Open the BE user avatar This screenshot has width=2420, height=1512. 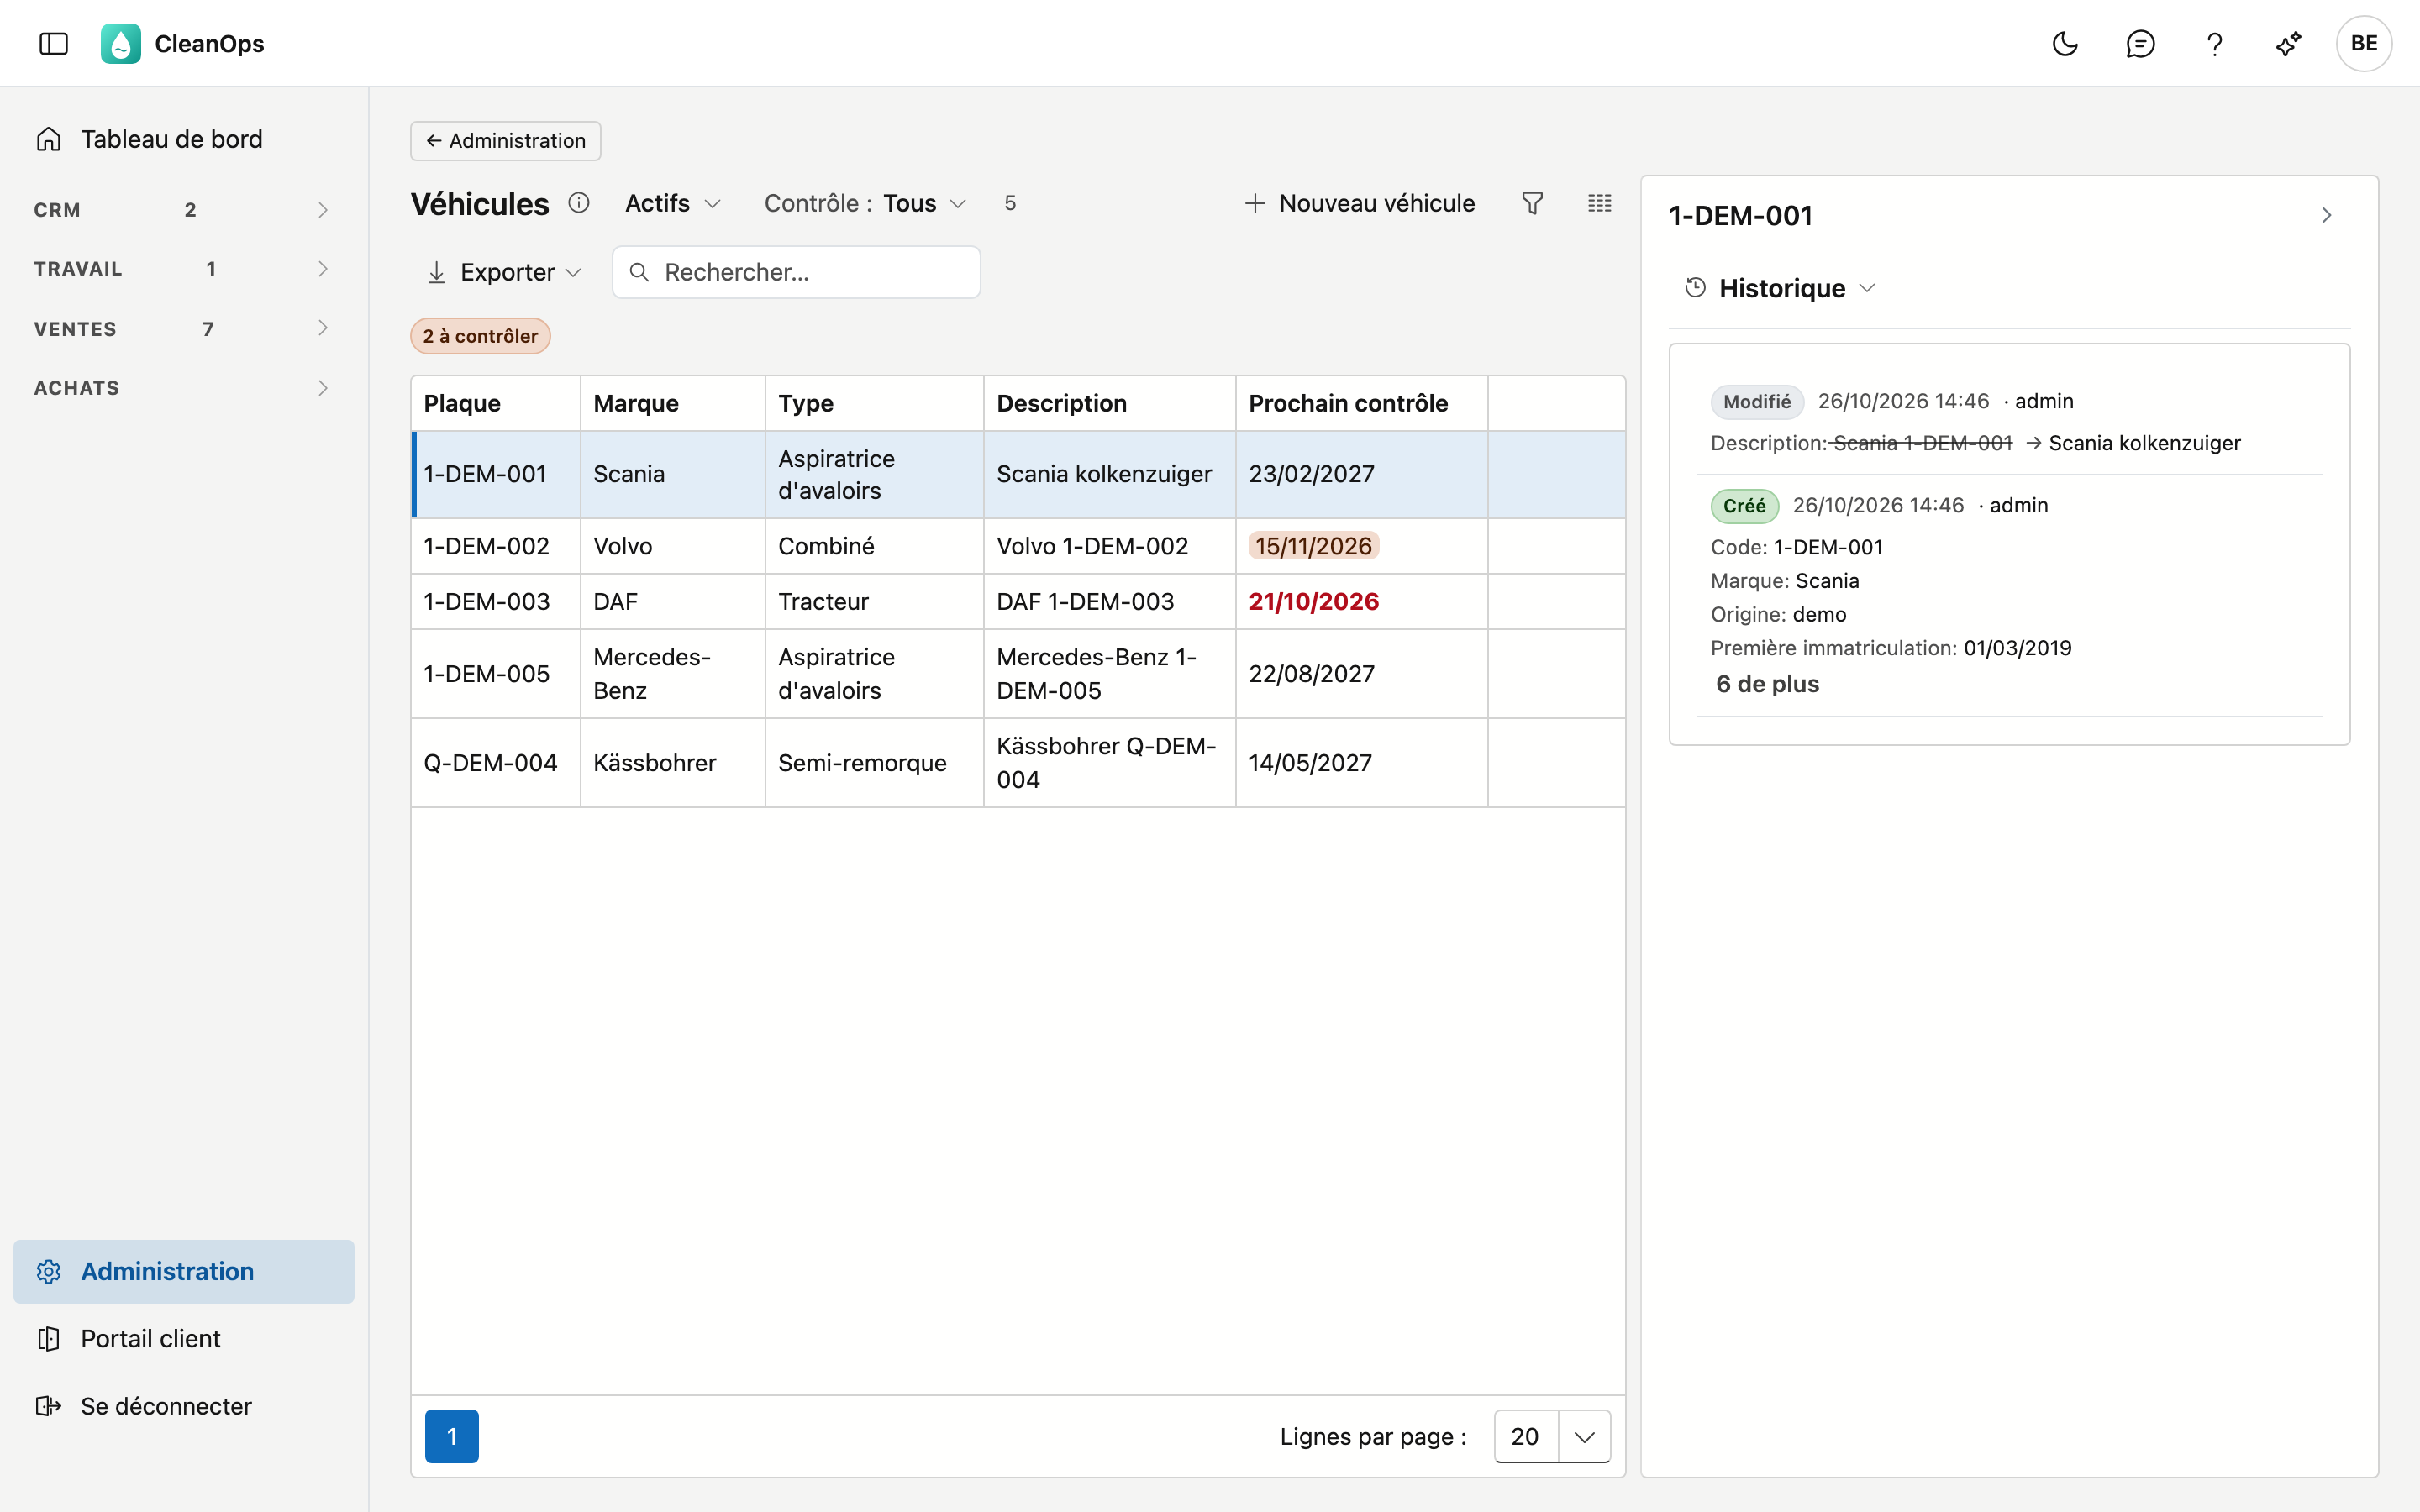coord(2364,43)
